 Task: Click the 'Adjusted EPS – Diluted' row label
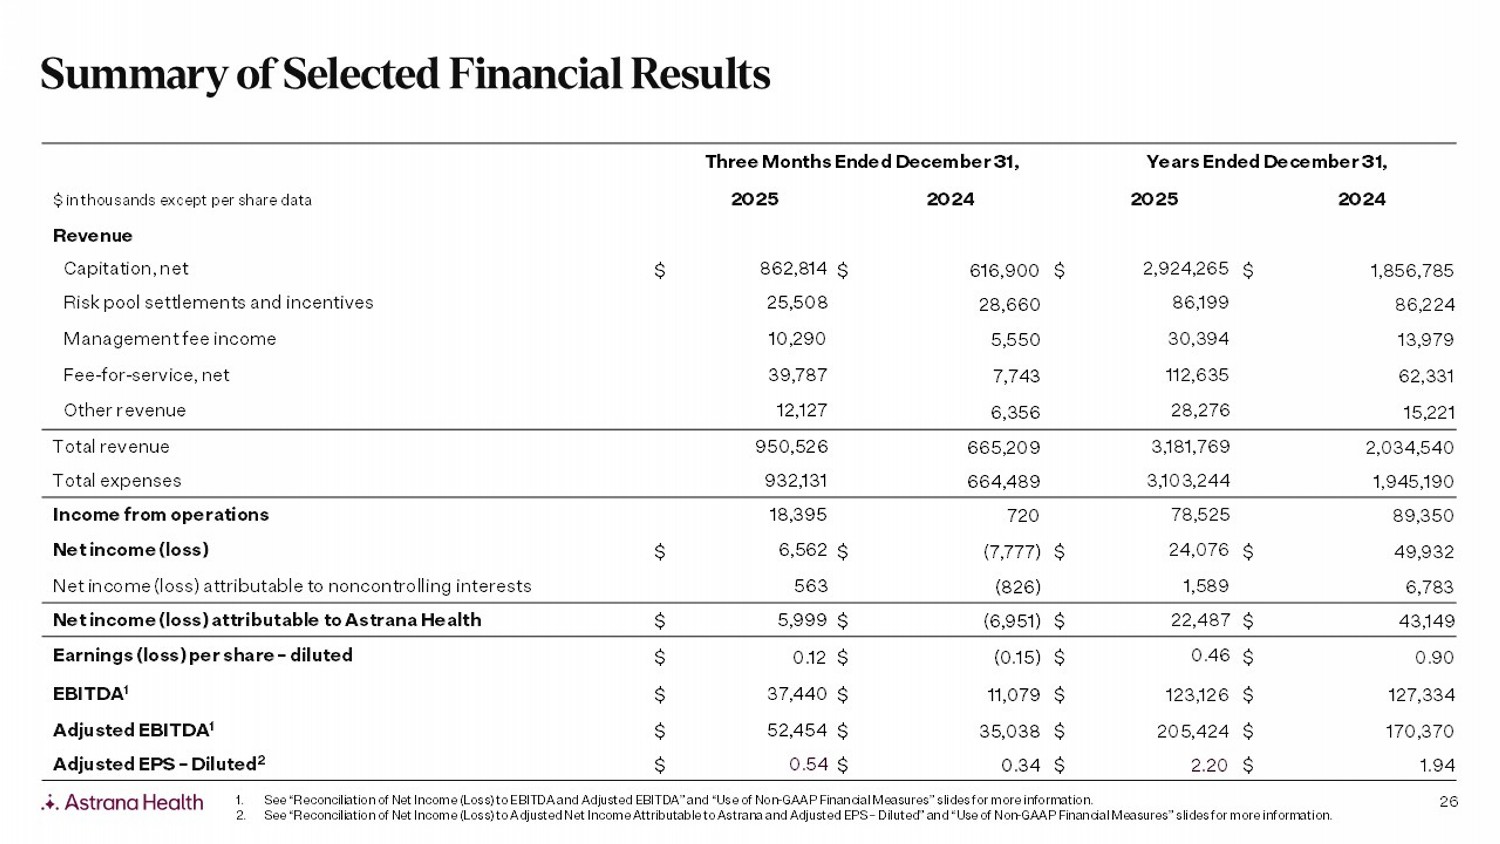[158, 765]
